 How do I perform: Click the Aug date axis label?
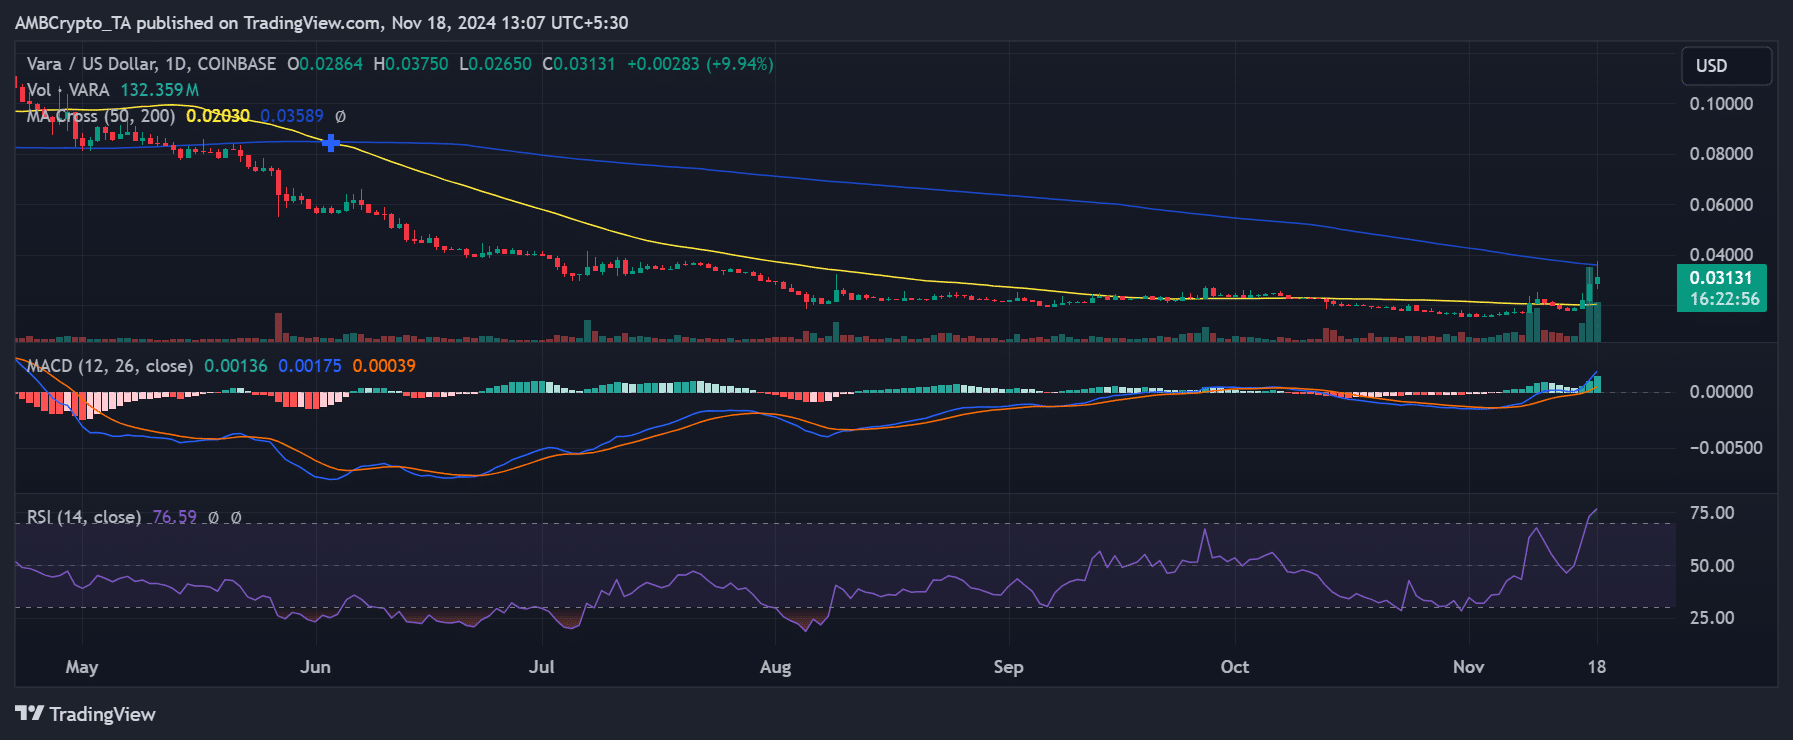775,667
